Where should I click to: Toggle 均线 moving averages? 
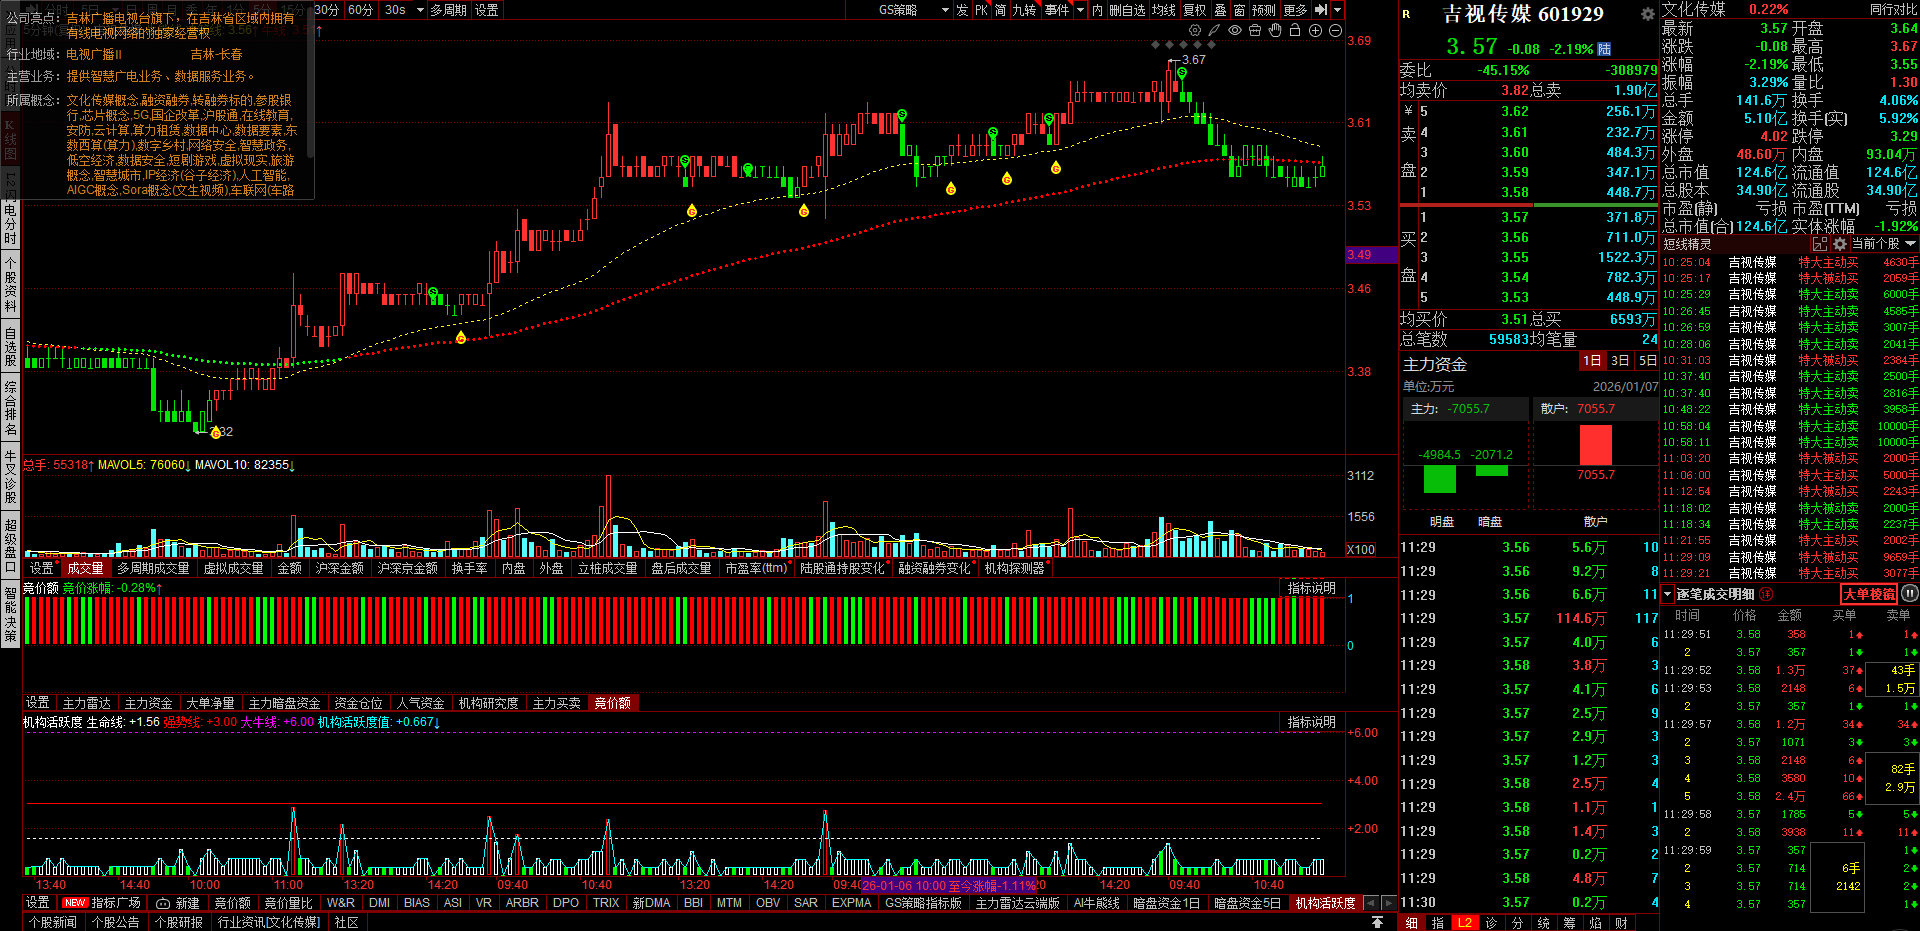[x=1163, y=10]
